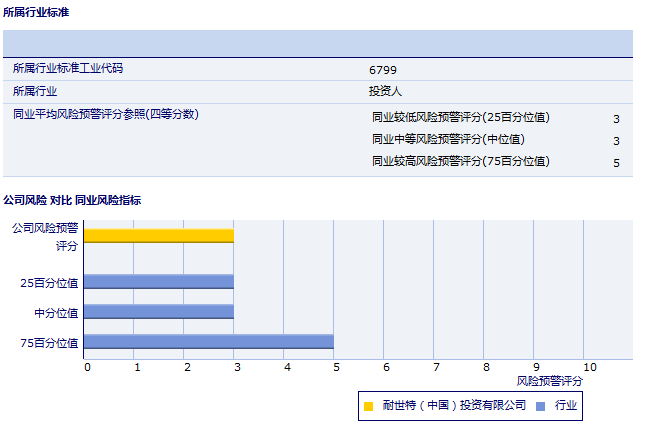Click the 同业中等风险预警评分(中位值) text

click(x=448, y=139)
